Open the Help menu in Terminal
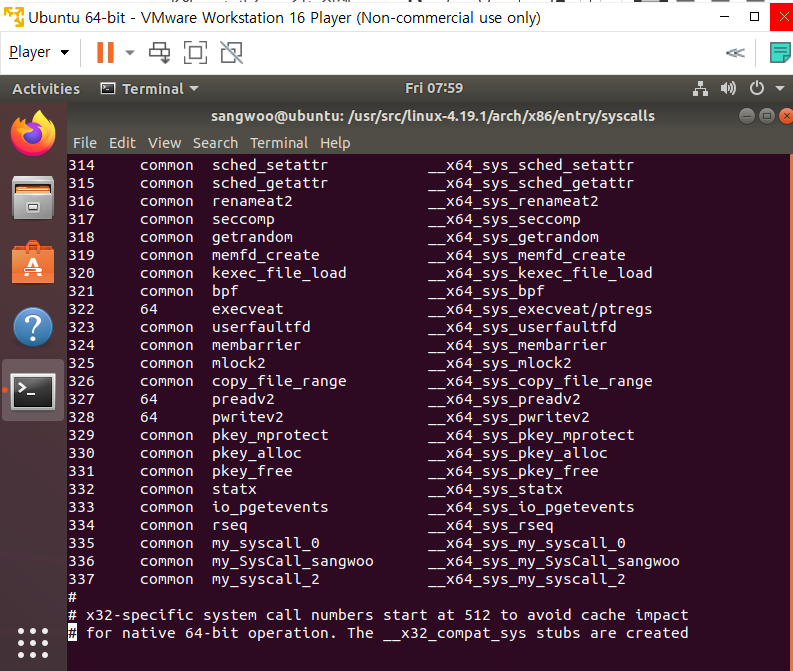The width and height of the screenshot is (793, 671). click(x=335, y=143)
